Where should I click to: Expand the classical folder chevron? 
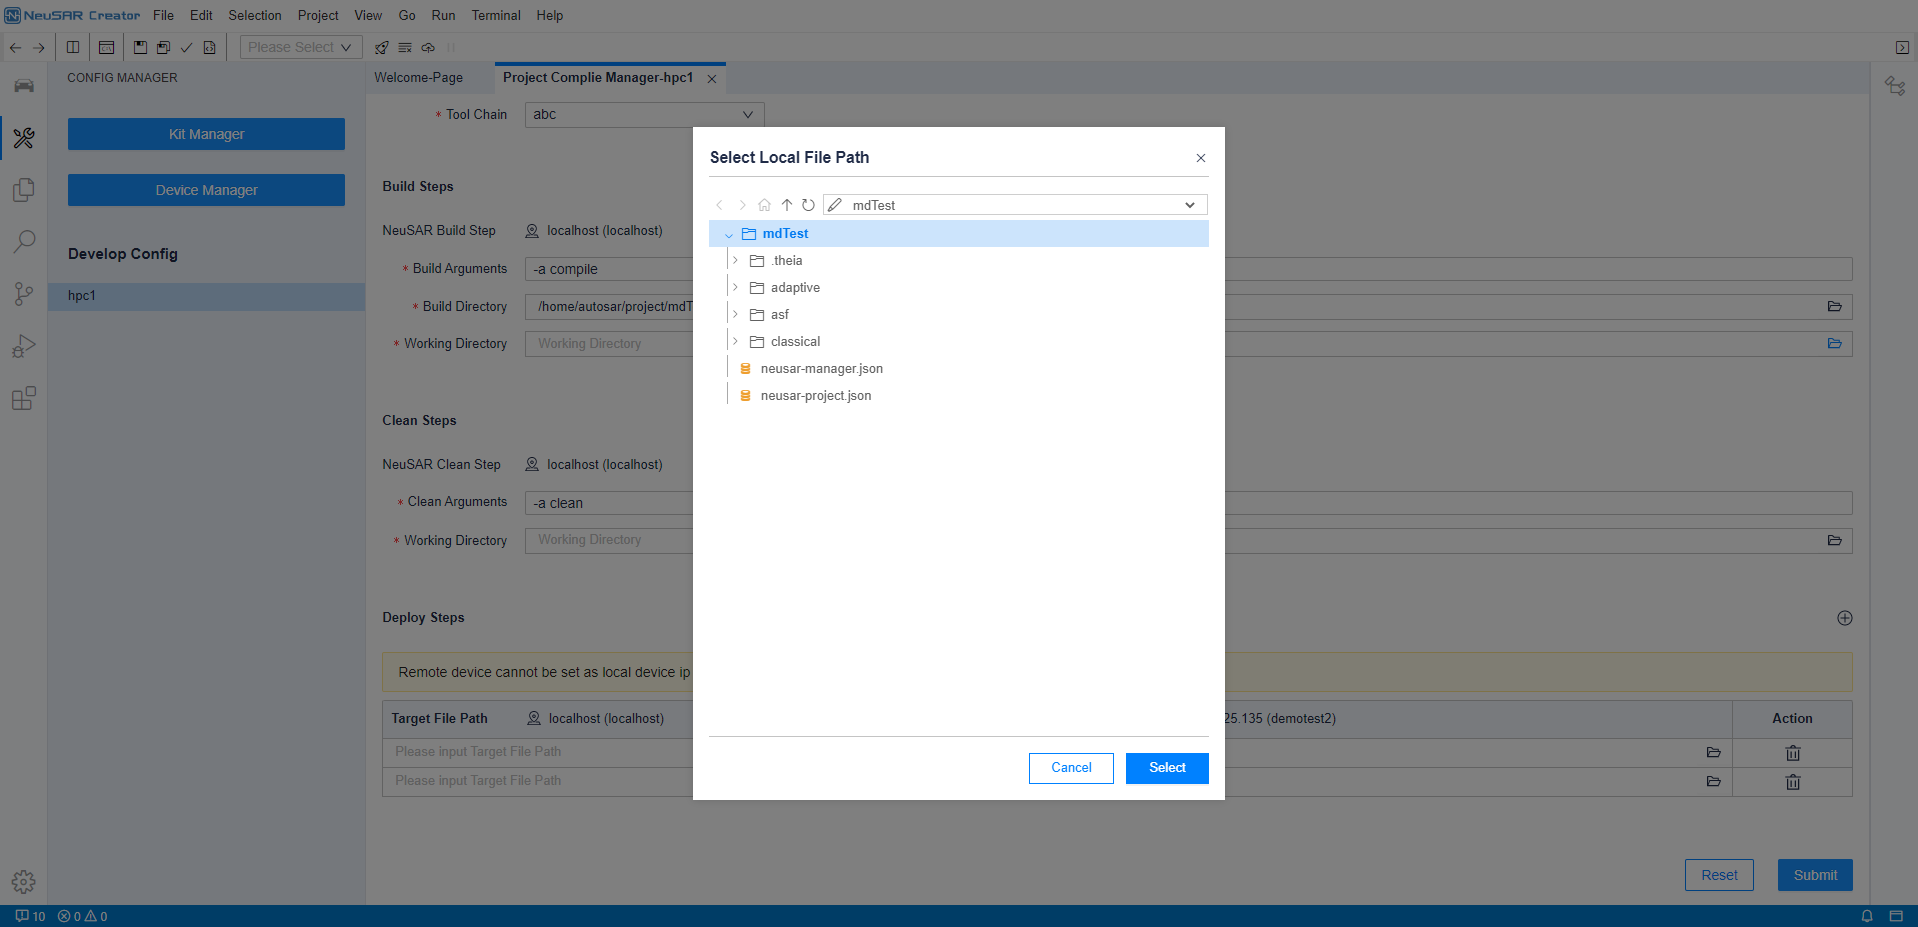735,342
